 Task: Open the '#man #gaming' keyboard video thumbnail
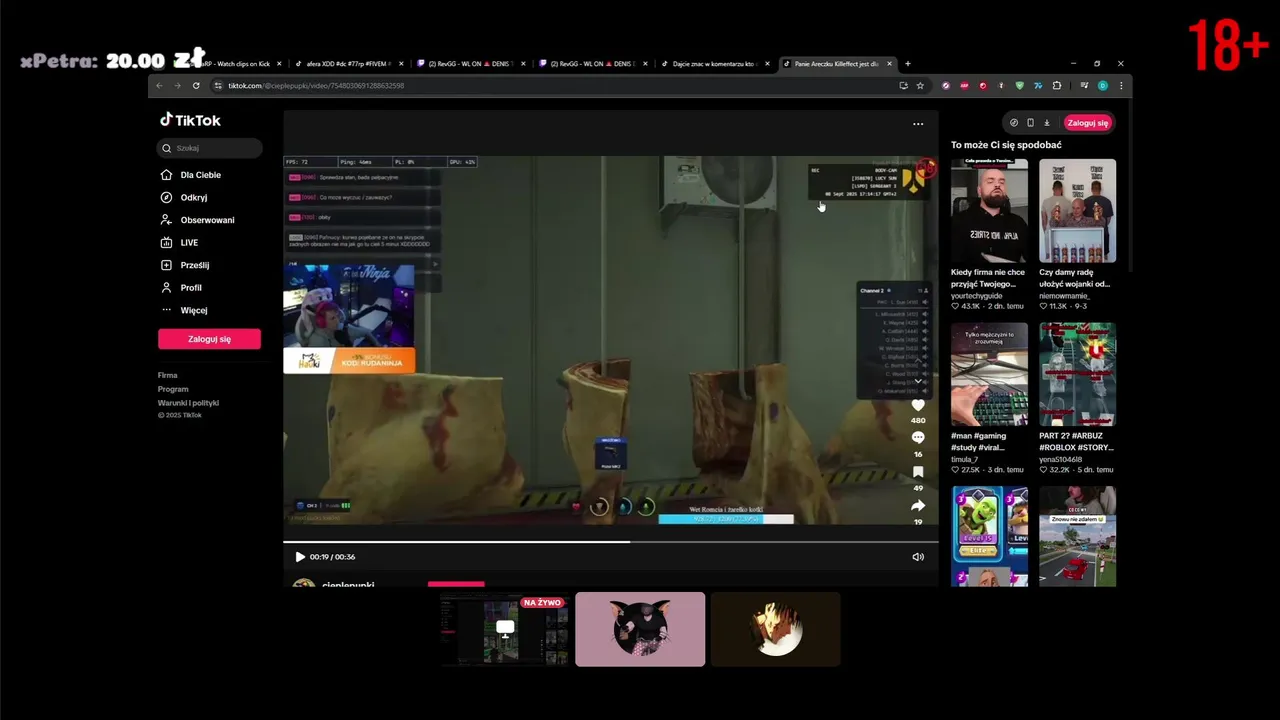tap(989, 374)
